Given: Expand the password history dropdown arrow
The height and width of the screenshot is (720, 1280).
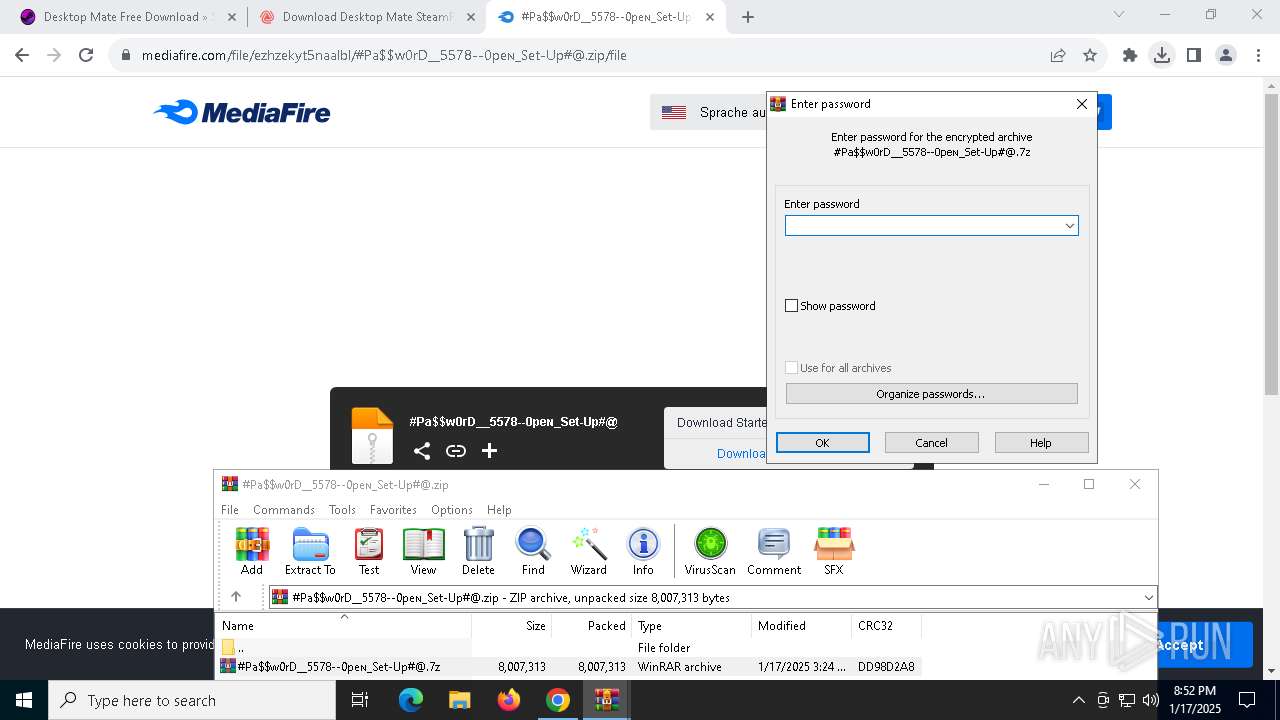Looking at the screenshot, I should (1069, 226).
